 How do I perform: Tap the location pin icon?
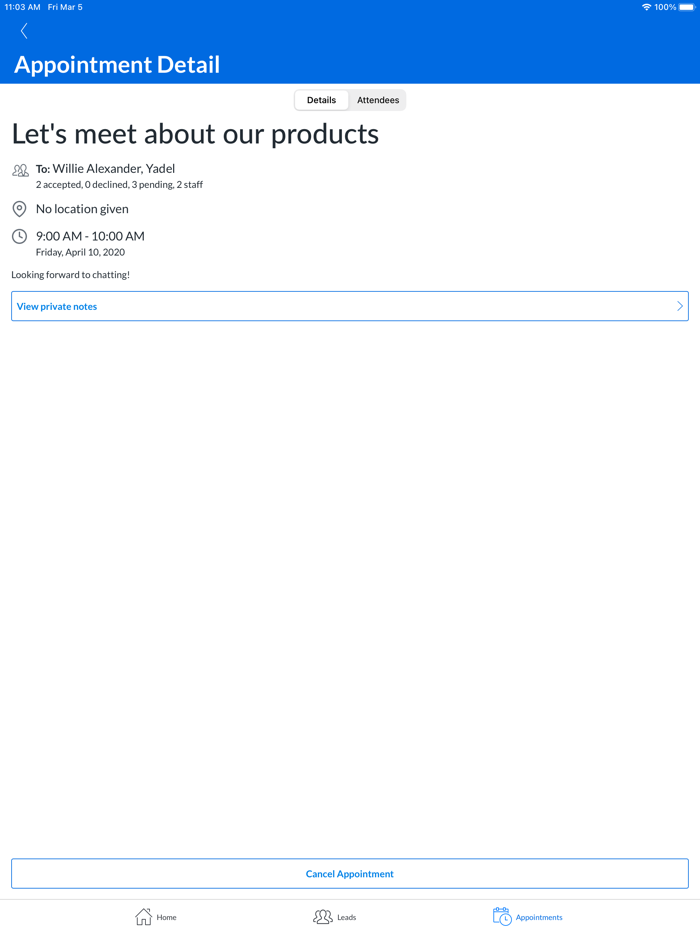(19, 208)
